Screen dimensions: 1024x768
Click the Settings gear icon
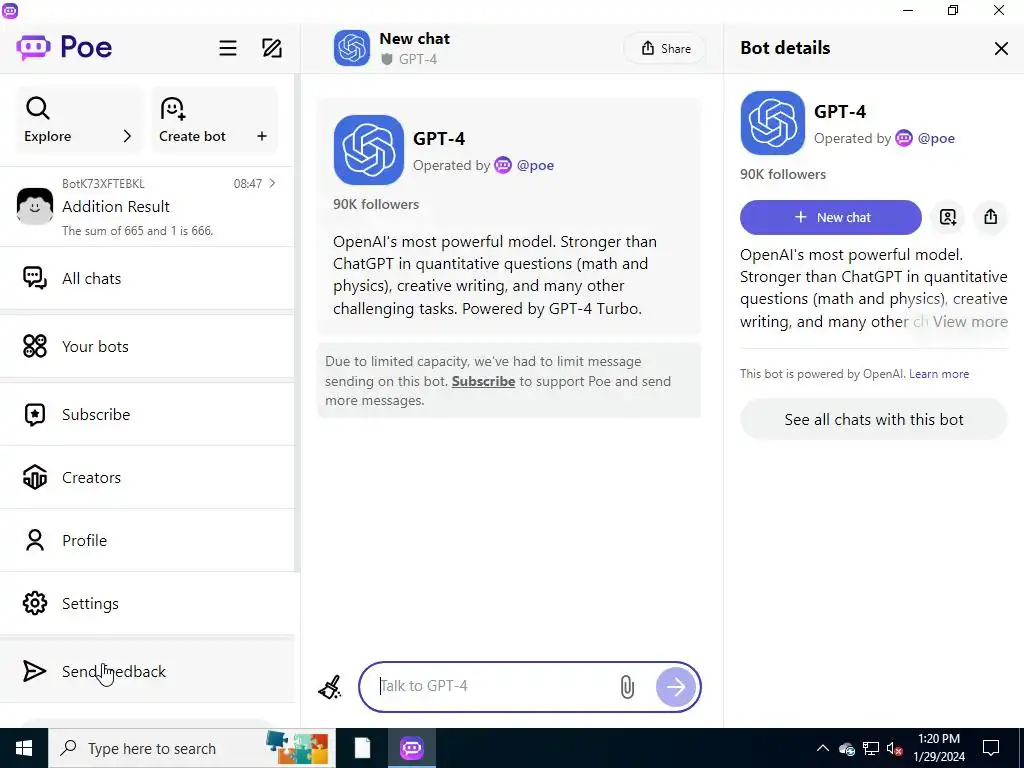click(x=35, y=603)
